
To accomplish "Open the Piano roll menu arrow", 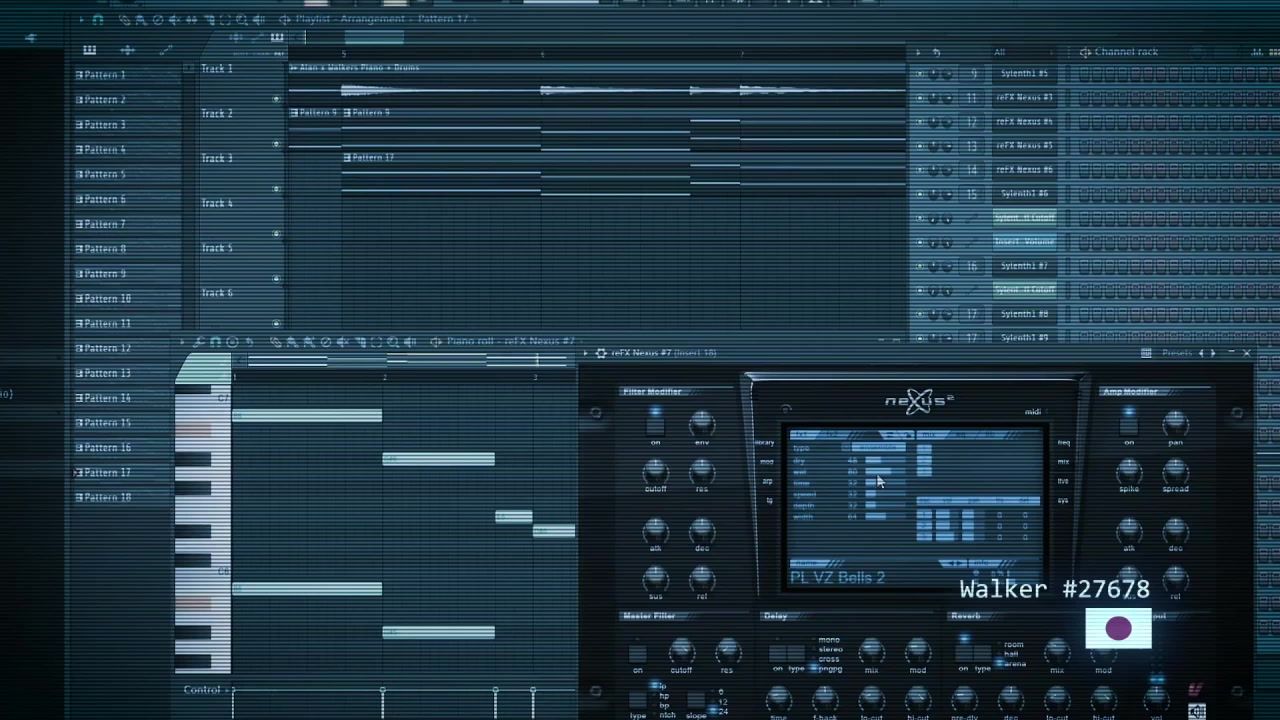I will pyautogui.click(x=182, y=341).
